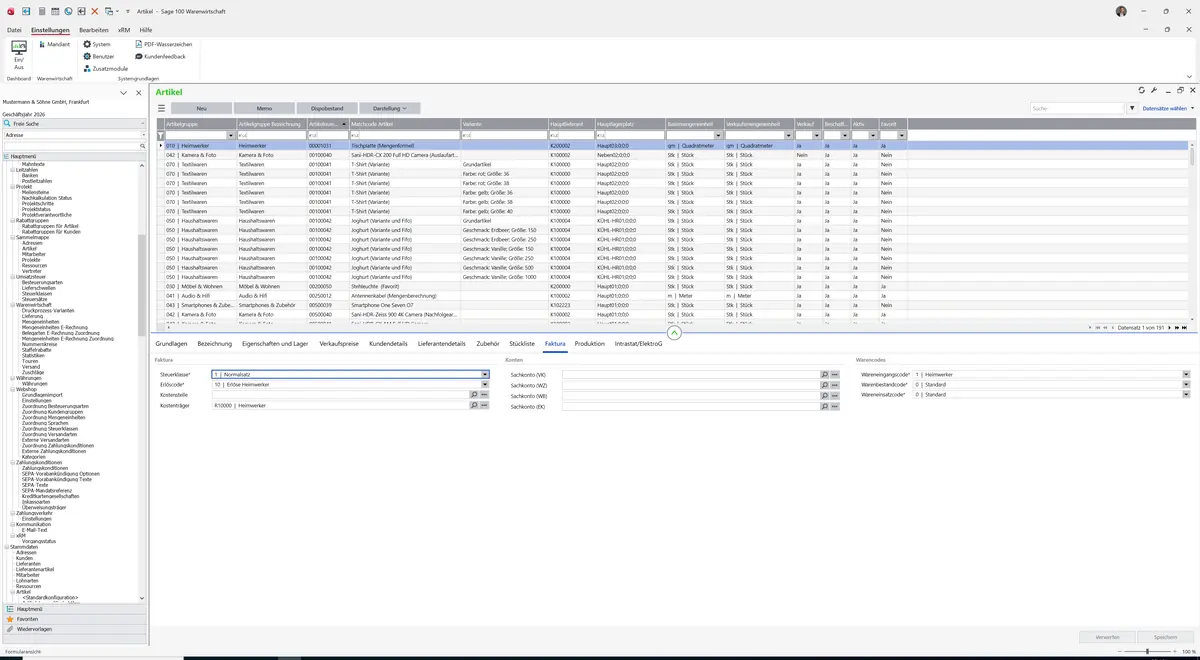Open Mandant in the Warenwirtschaft group
The image size is (1200, 660).
click(x=53, y=45)
